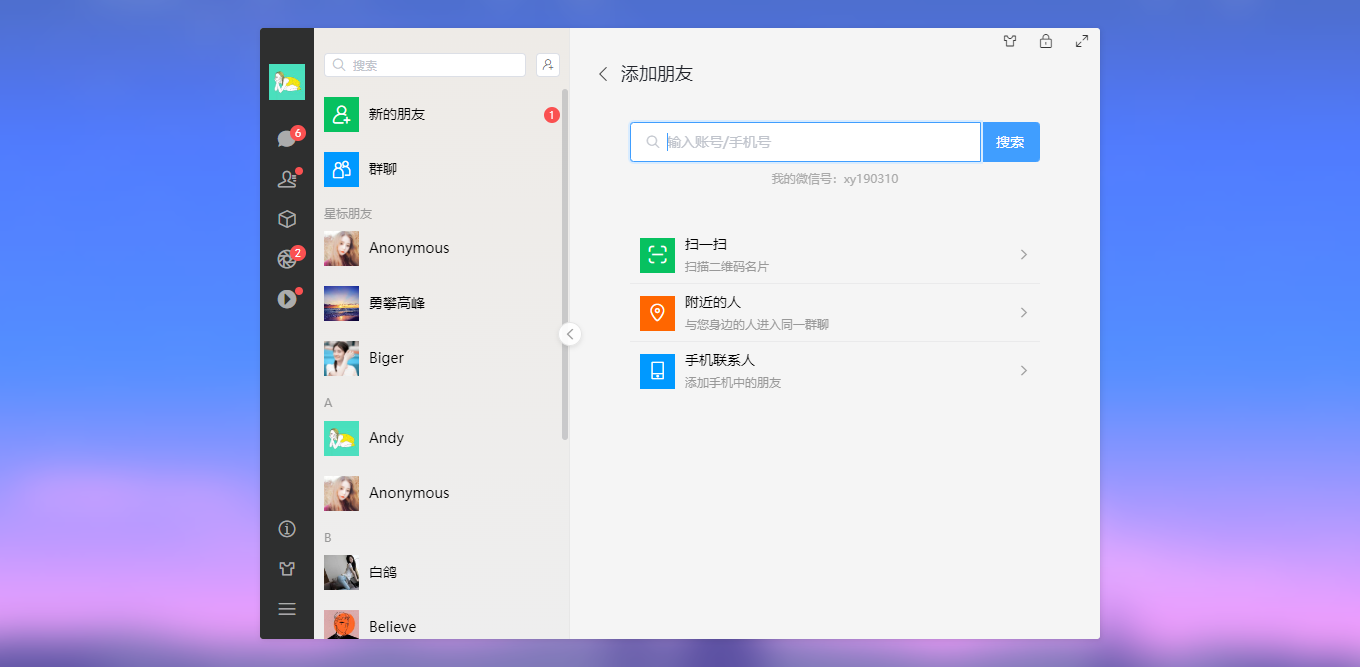Collapse the contact list via middle chevron
This screenshot has width=1360, height=667.
tap(570, 334)
